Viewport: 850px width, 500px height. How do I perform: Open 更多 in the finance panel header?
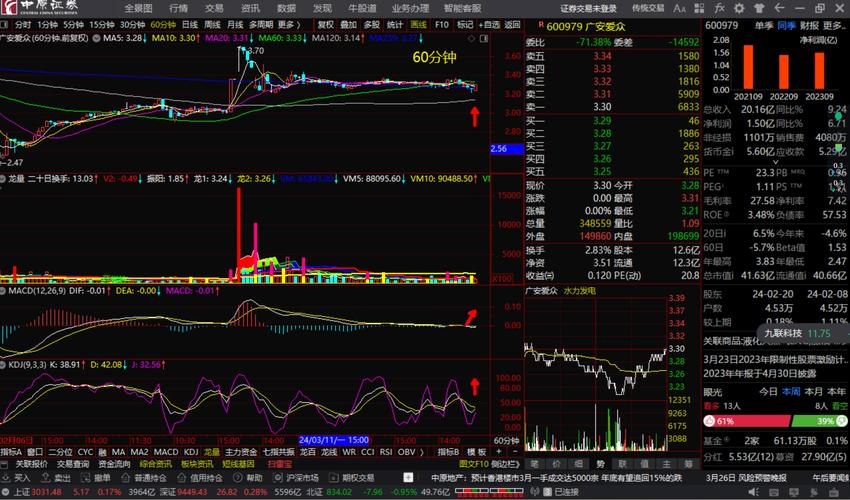(x=834, y=25)
